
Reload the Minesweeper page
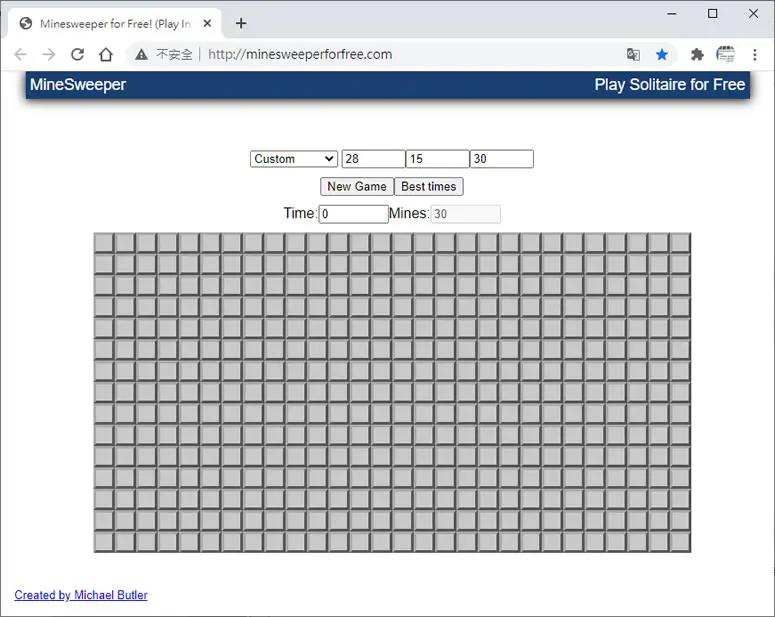77,54
